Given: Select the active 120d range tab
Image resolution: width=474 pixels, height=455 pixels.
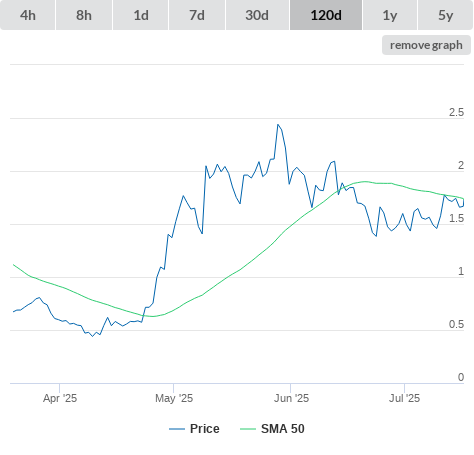Looking at the screenshot, I should pos(326,15).
